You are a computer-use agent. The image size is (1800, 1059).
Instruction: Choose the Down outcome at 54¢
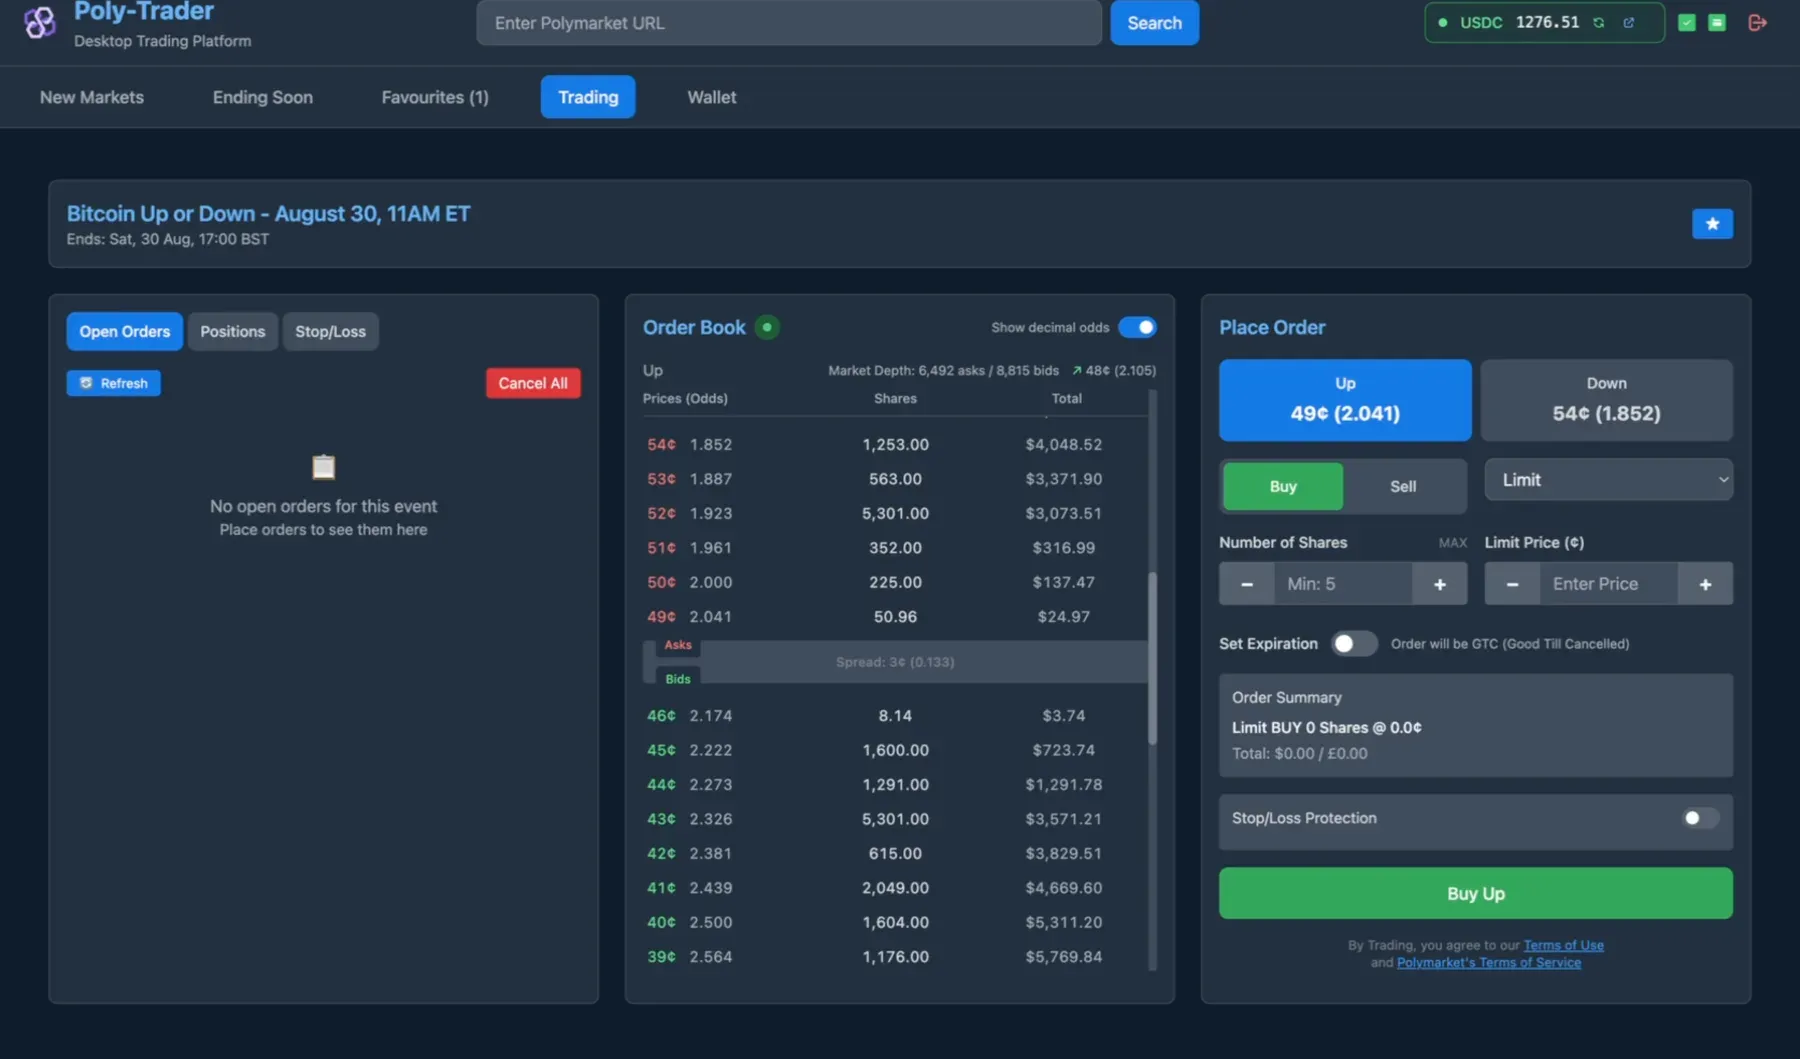(1606, 400)
